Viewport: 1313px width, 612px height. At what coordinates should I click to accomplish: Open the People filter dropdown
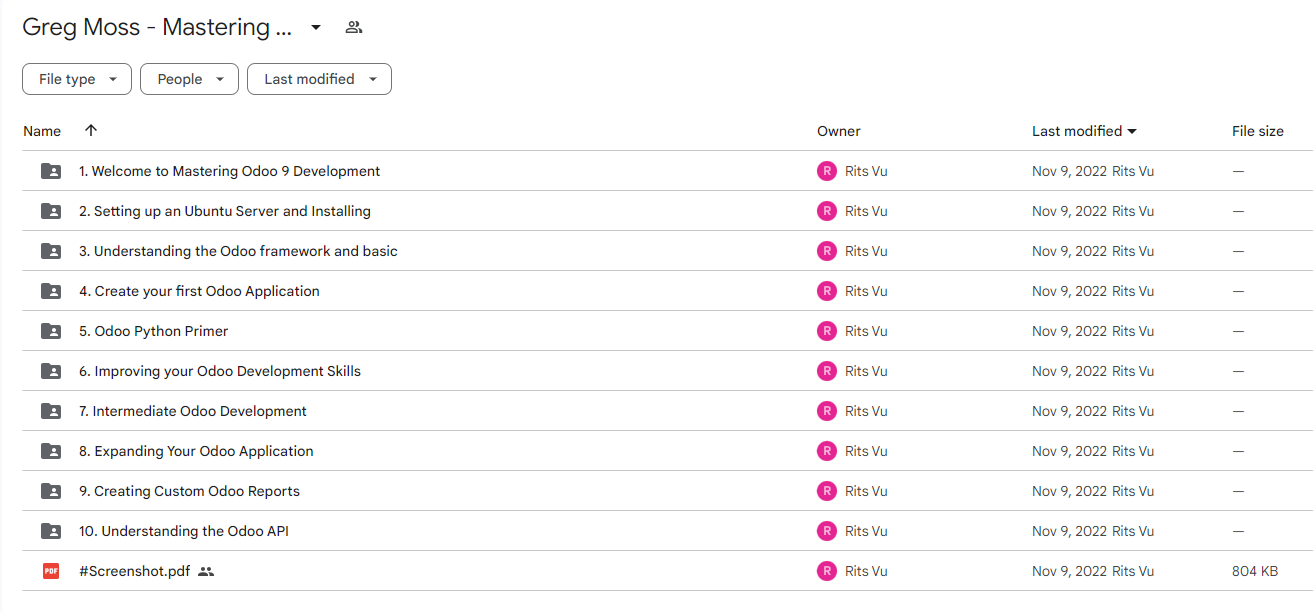pos(189,79)
